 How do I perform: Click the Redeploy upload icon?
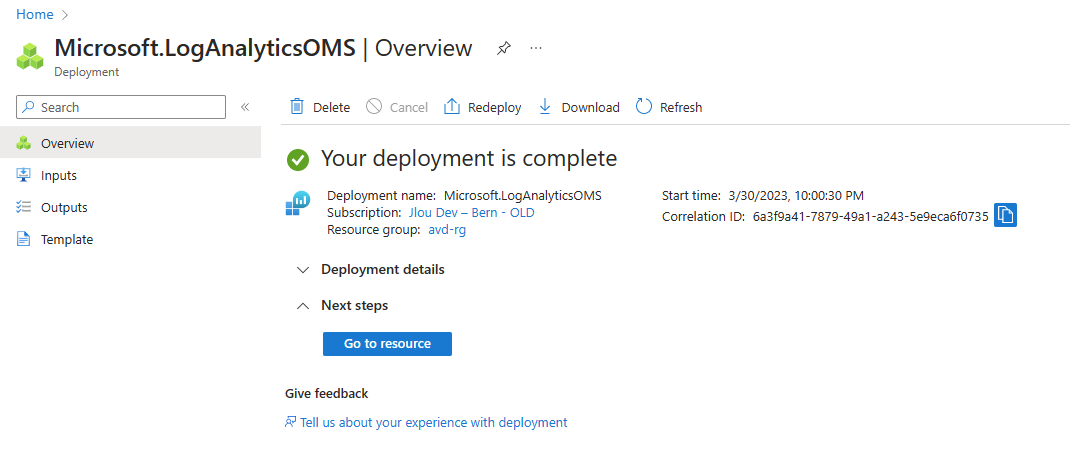(452, 107)
